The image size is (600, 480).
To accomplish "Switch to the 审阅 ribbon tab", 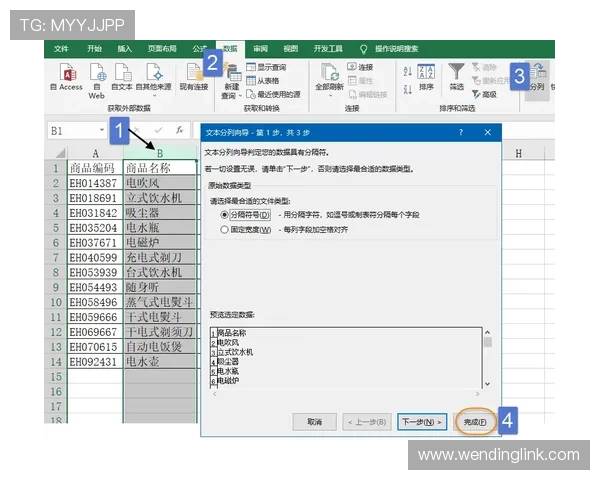I will point(261,49).
